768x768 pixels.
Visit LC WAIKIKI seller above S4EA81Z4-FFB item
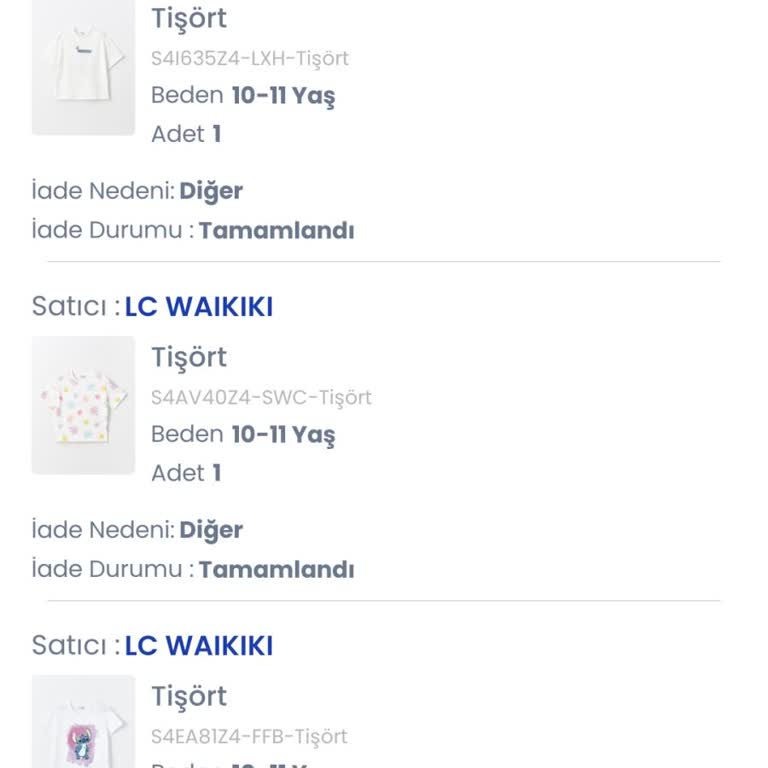pos(199,646)
